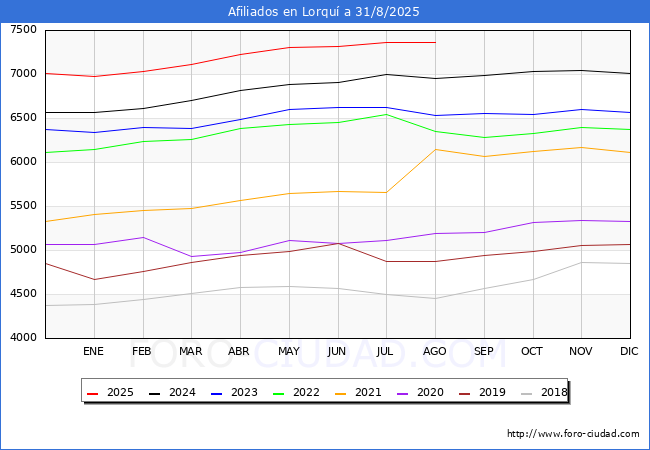Viewport: 650px width, 450px height.
Task: Click the JUL month axis label
Action: [385, 351]
